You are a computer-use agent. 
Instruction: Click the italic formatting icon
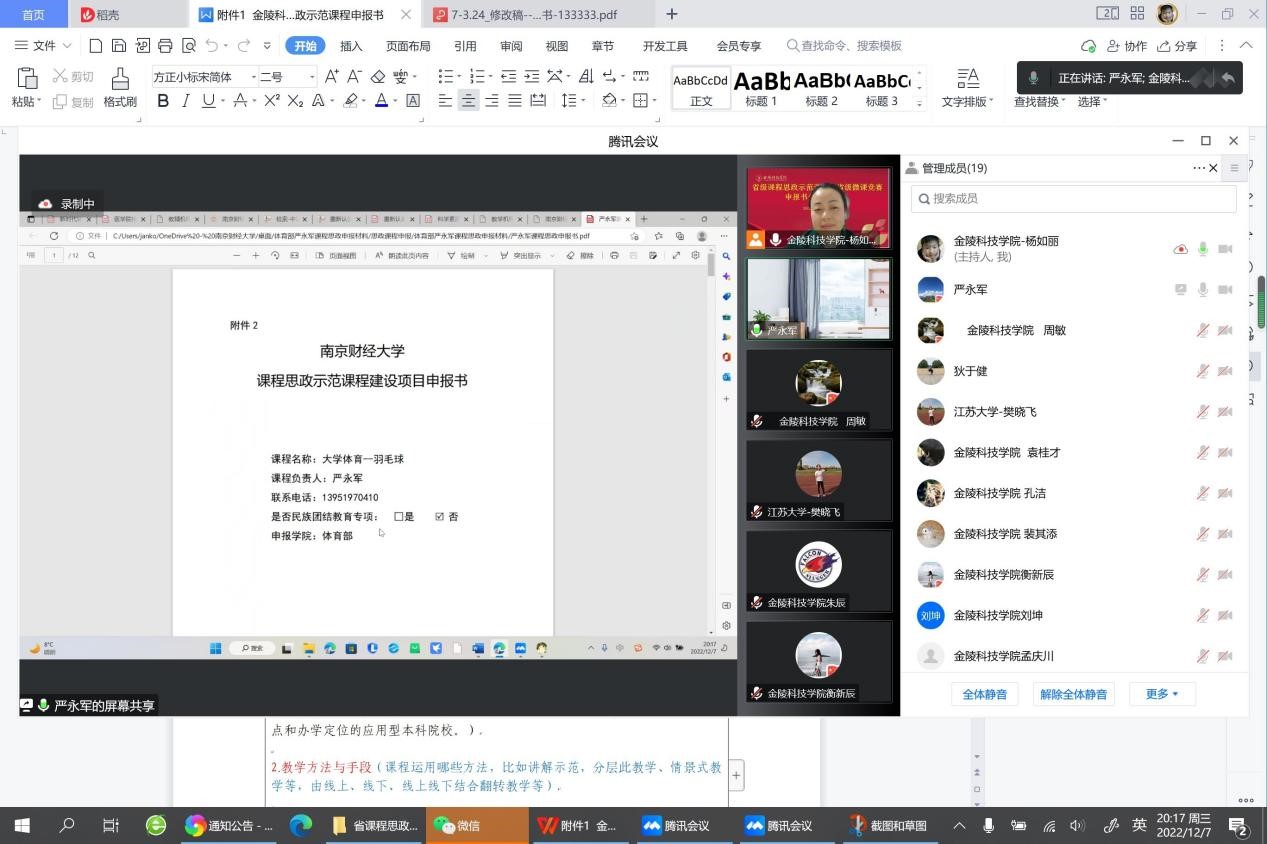click(185, 101)
